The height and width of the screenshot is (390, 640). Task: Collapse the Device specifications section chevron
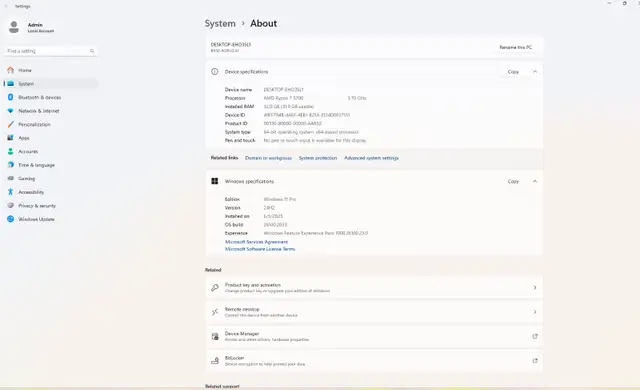[535, 72]
